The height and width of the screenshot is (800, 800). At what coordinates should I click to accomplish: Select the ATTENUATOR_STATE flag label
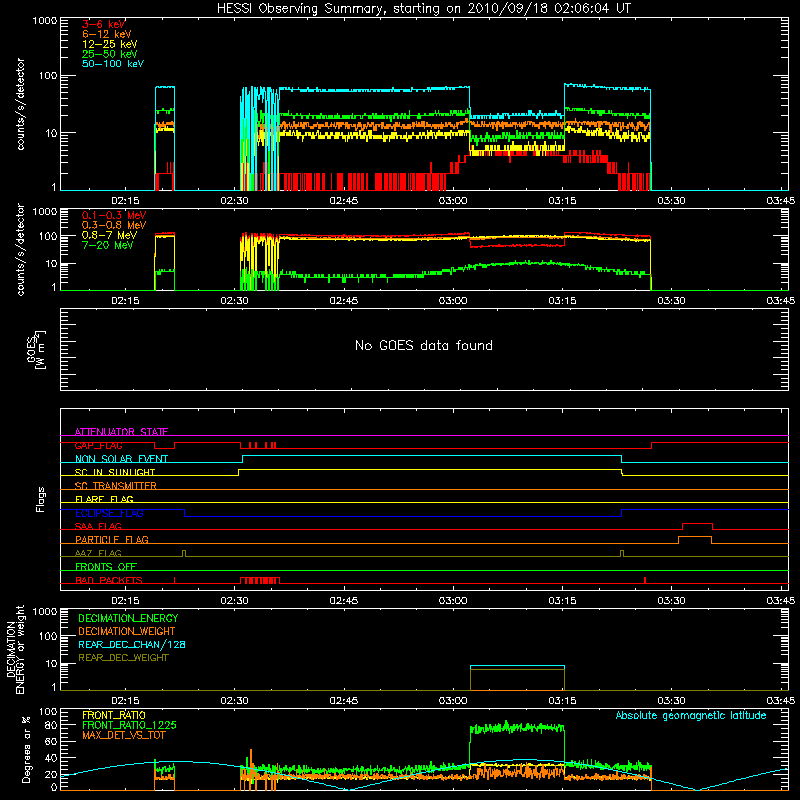point(121,432)
